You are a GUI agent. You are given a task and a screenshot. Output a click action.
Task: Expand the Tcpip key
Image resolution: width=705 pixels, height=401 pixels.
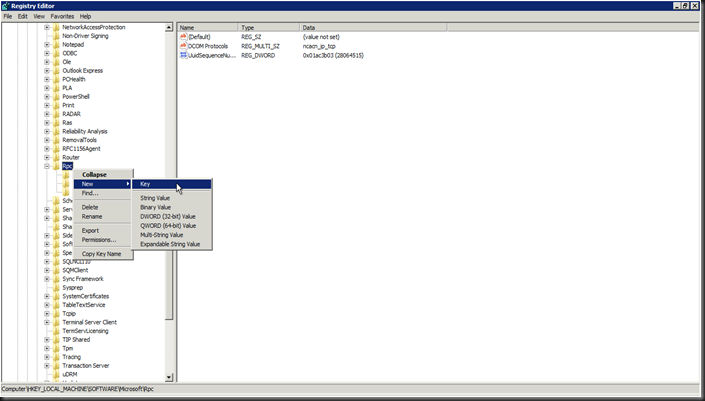click(x=47, y=313)
